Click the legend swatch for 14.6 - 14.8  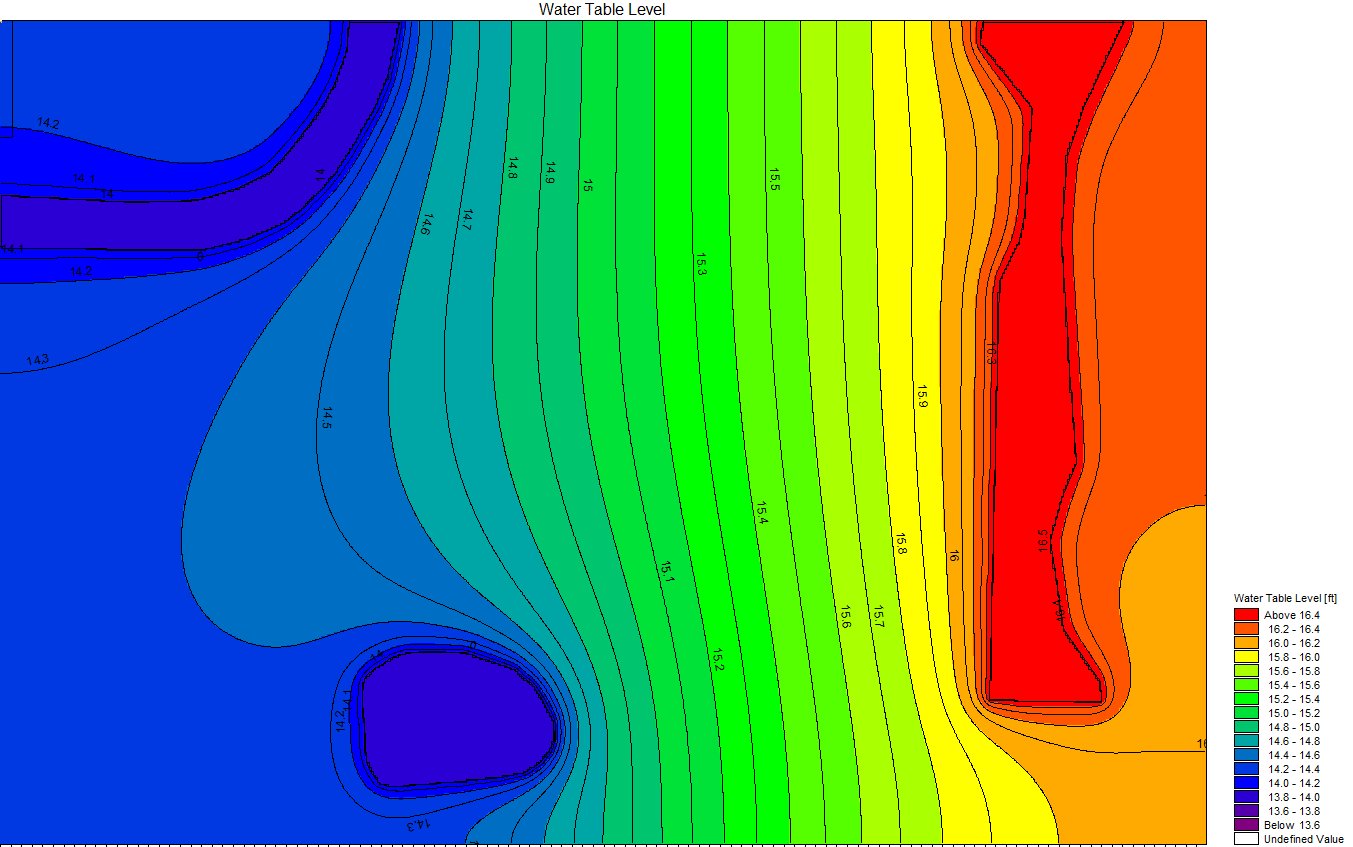pyautogui.click(x=1246, y=740)
